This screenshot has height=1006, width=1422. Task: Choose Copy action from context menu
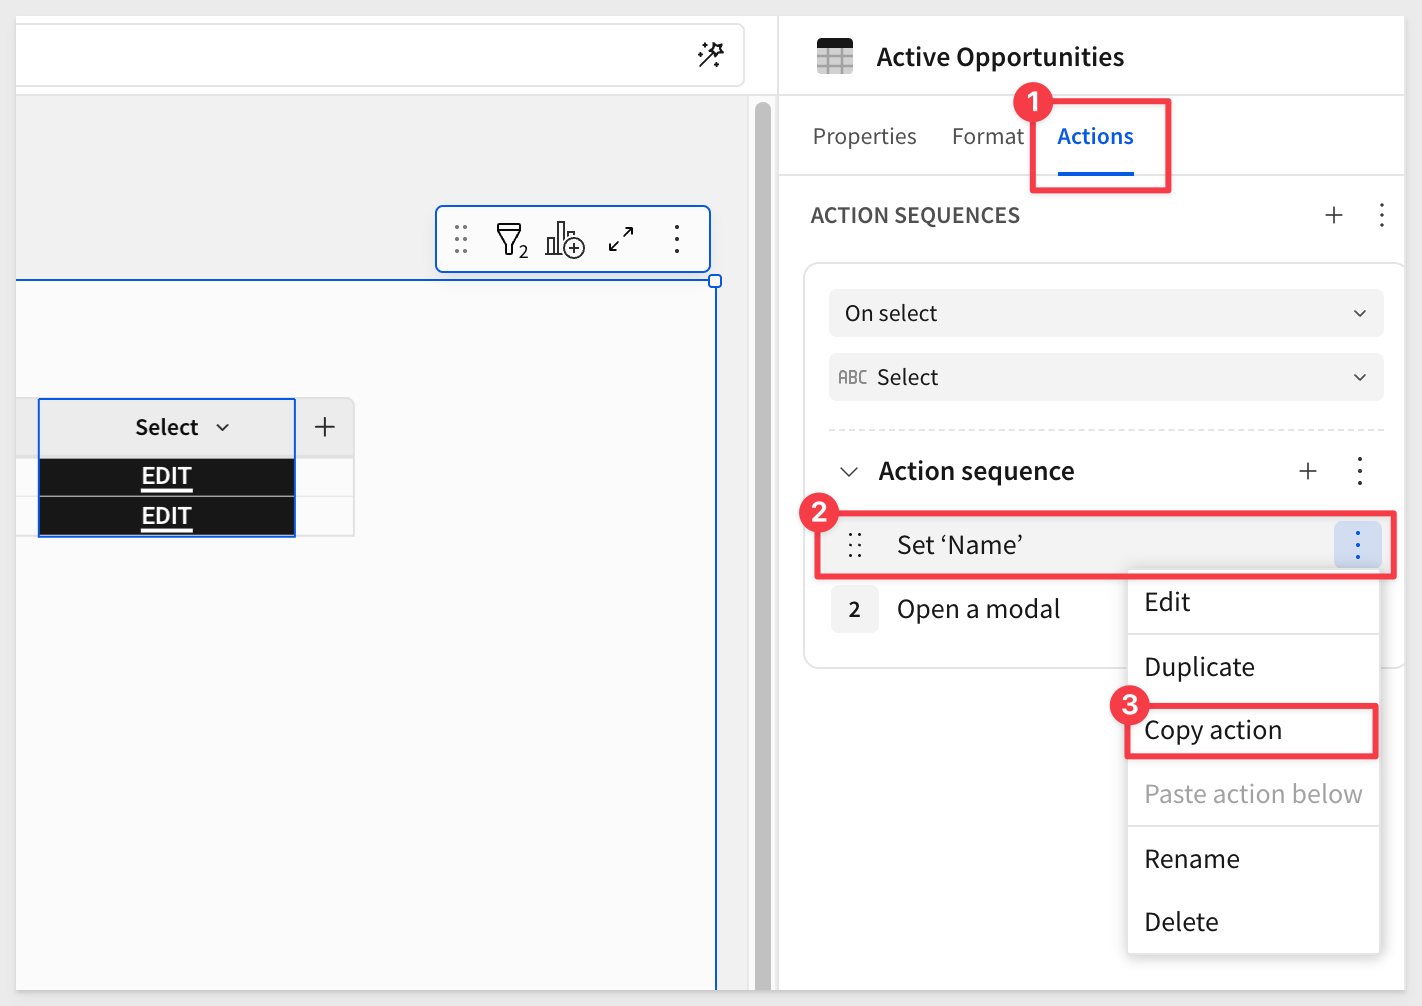pos(1212,731)
